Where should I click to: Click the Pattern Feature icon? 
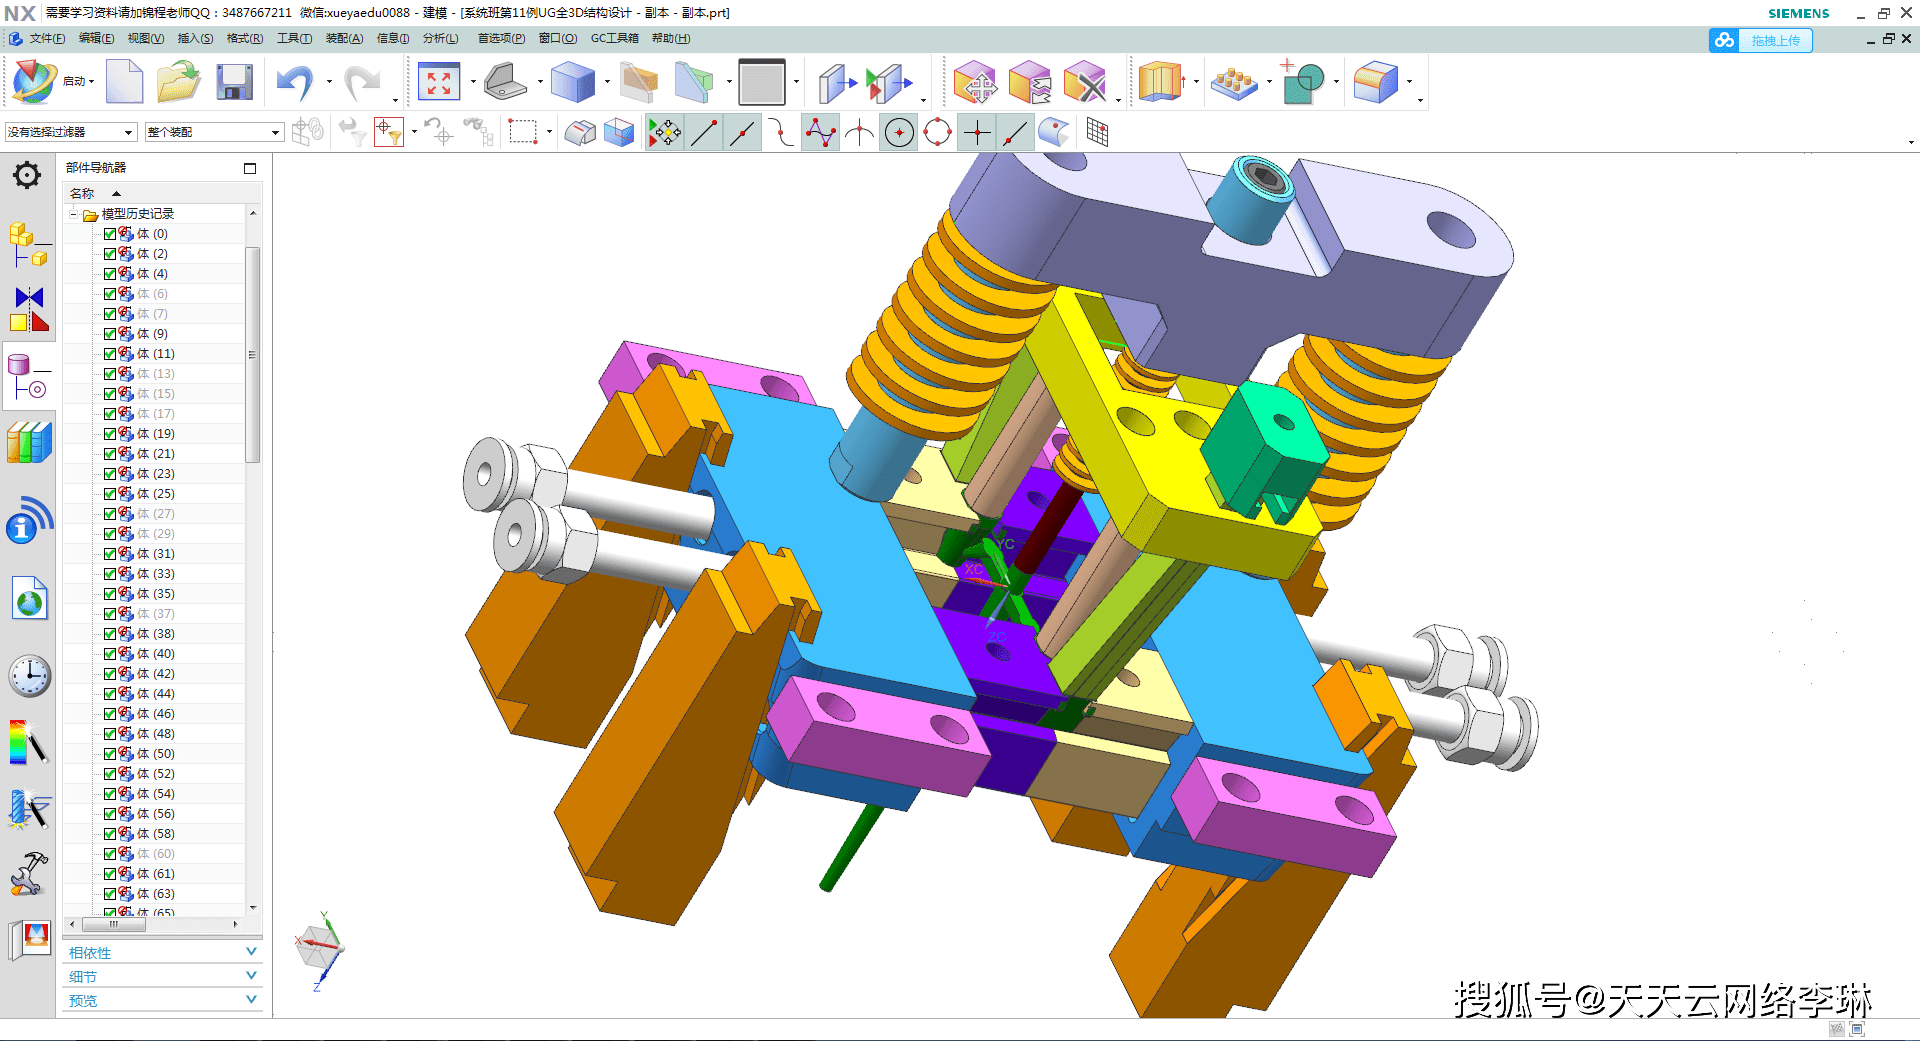tap(1234, 82)
